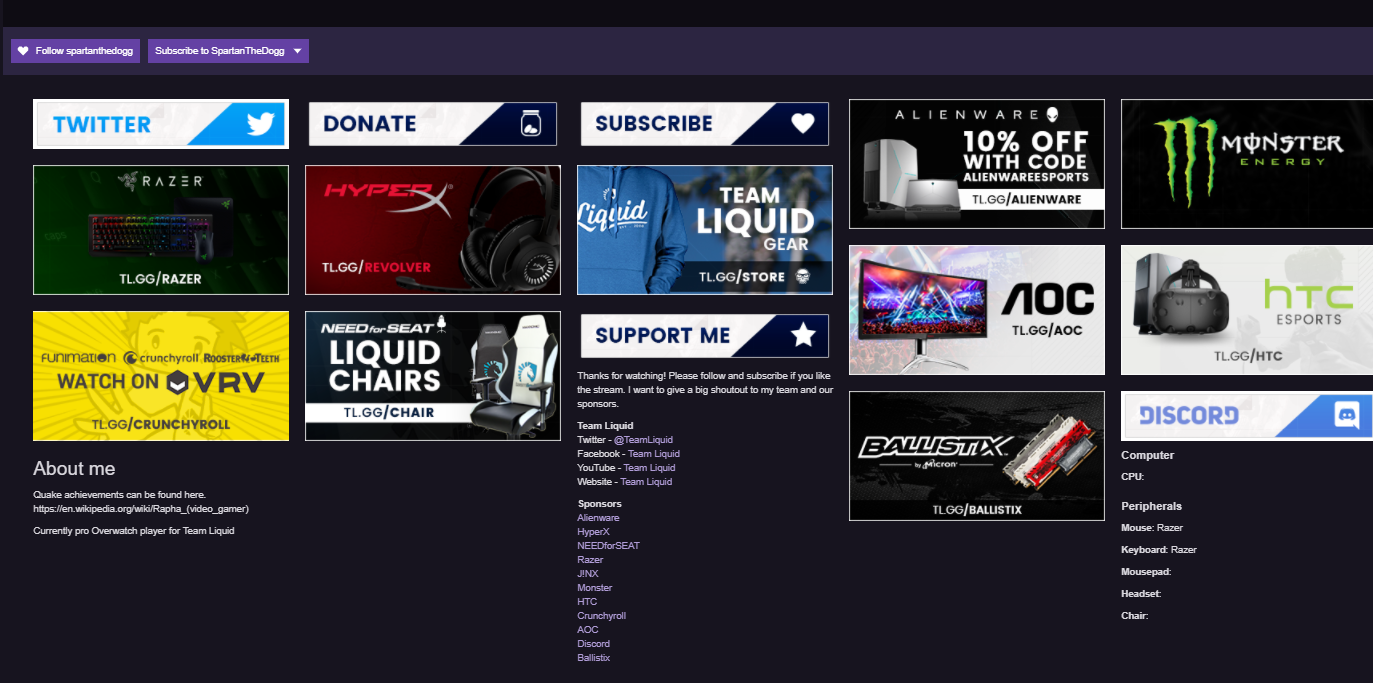Open the Alienware 10% off banner

point(977,164)
